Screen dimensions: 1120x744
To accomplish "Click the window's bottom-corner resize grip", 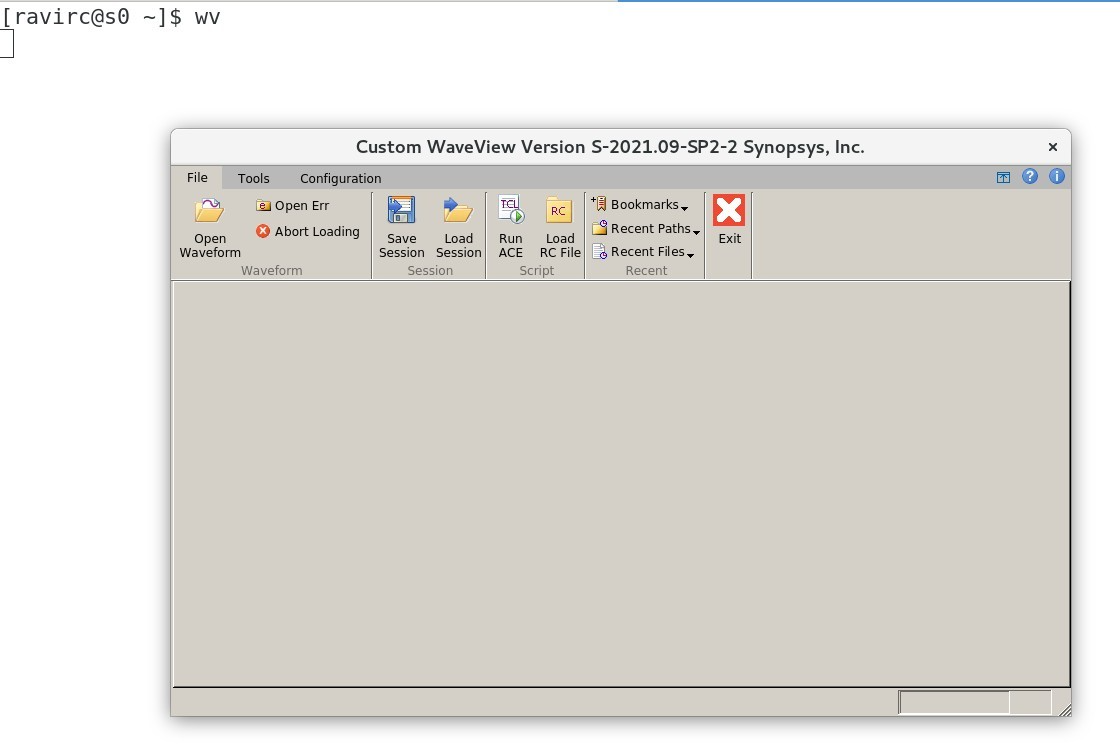I will click(1064, 709).
